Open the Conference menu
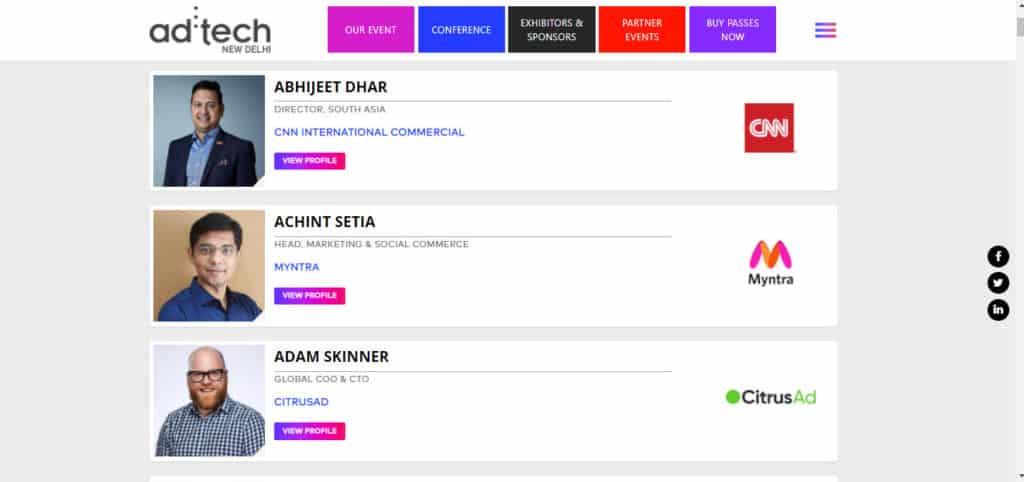 coord(461,29)
